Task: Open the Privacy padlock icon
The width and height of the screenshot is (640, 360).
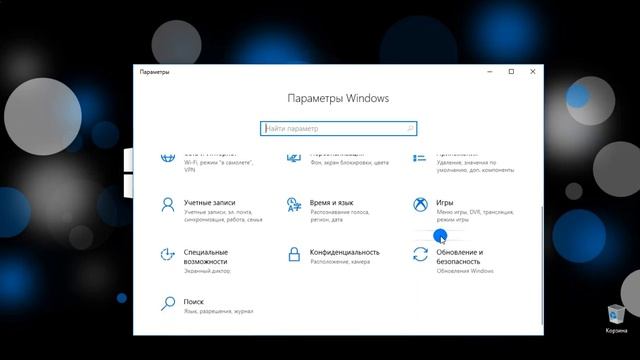Action: [x=294, y=254]
